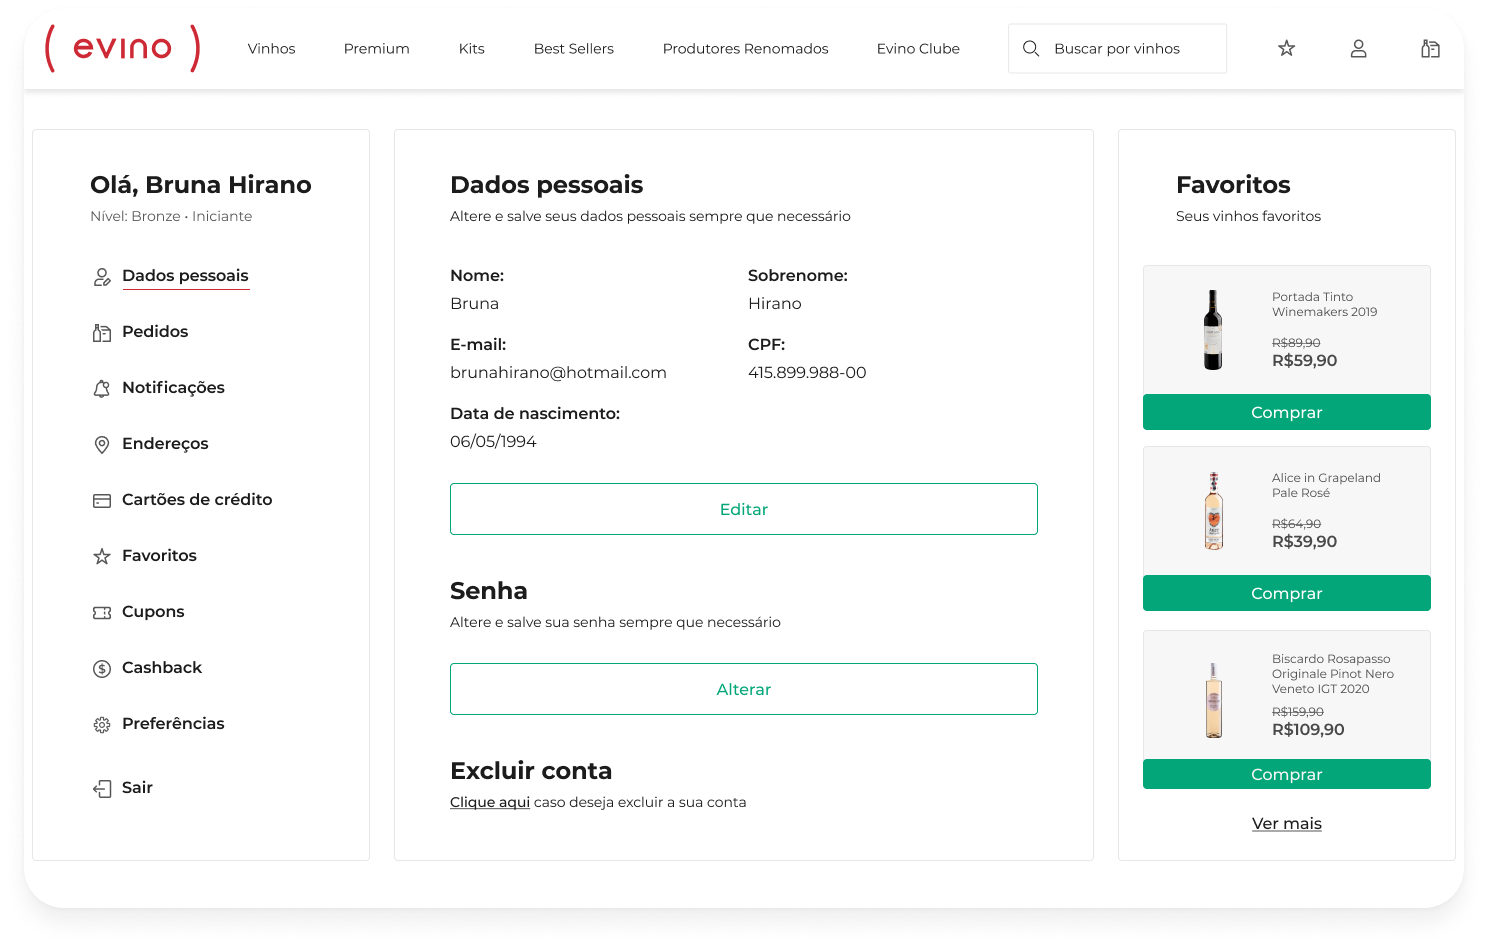Buy Portada Tinto Winemakers 2019
Viewport: 1488px width, 948px height.
(1287, 412)
